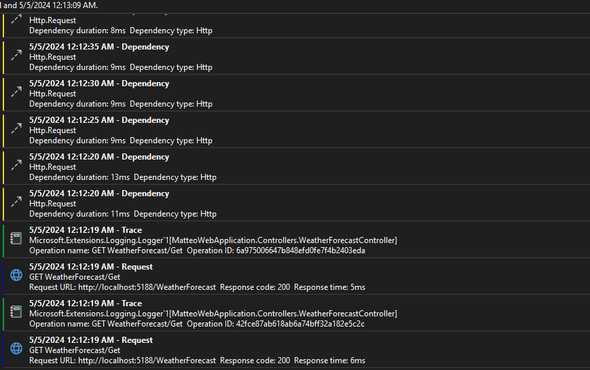
Task: Open Request heading above 5ms response time
Action: point(91,266)
